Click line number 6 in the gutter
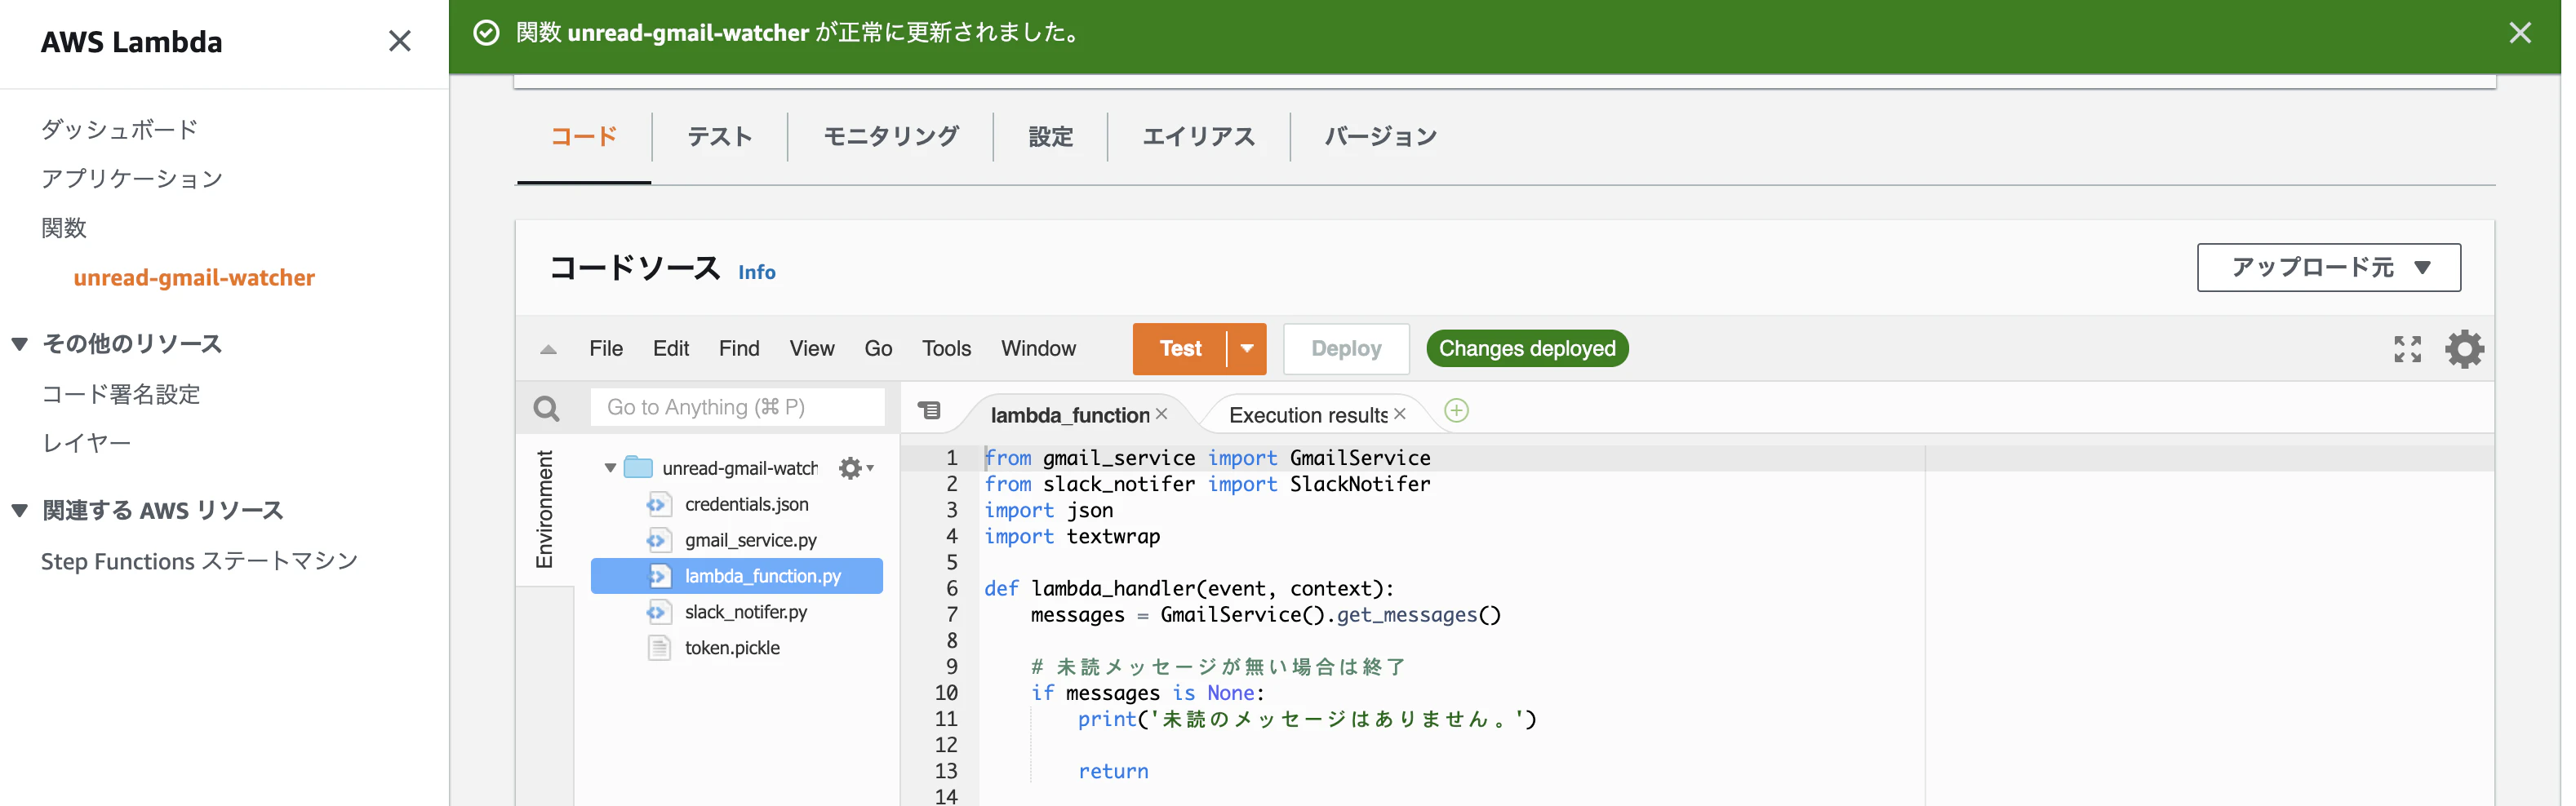This screenshot has width=2576, height=806. [952, 589]
